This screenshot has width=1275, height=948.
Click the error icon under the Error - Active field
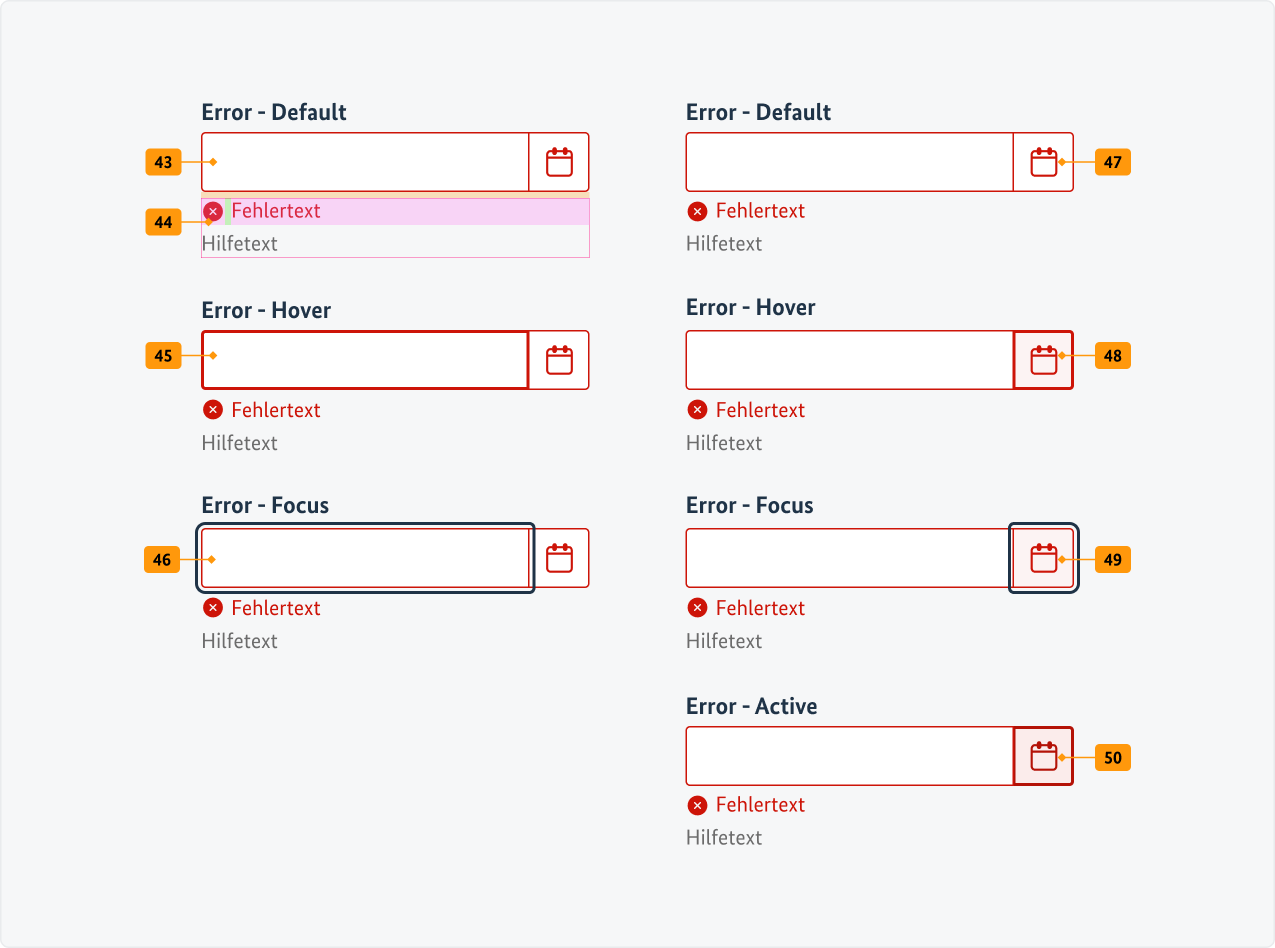(696, 805)
